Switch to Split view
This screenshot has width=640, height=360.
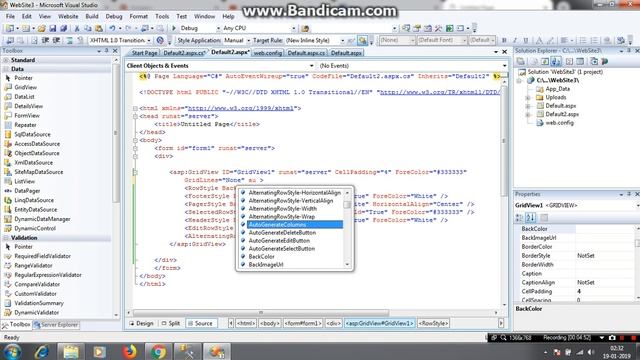tap(171, 323)
